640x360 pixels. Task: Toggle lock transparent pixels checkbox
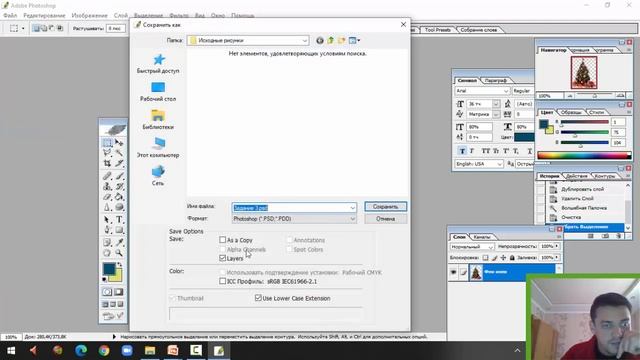coord(485,258)
